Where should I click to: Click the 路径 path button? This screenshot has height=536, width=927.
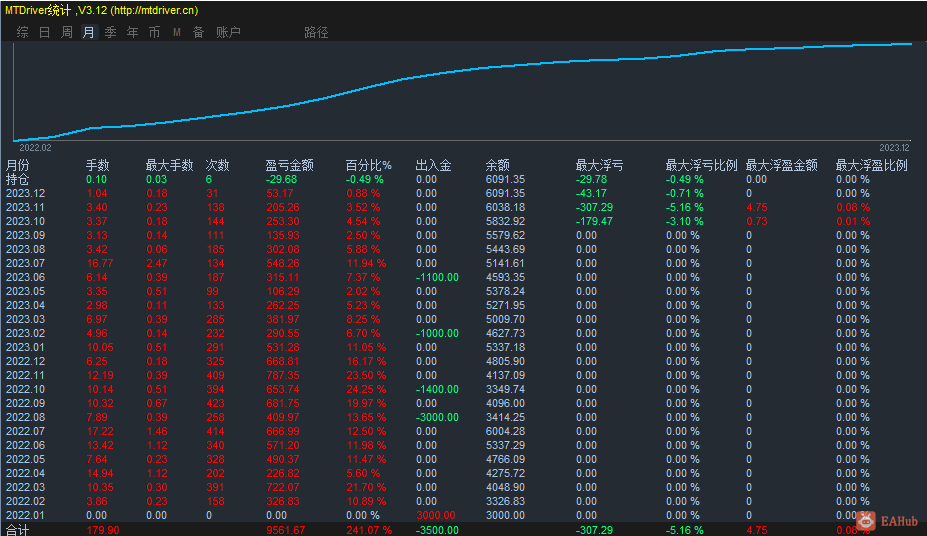click(x=316, y=32)
